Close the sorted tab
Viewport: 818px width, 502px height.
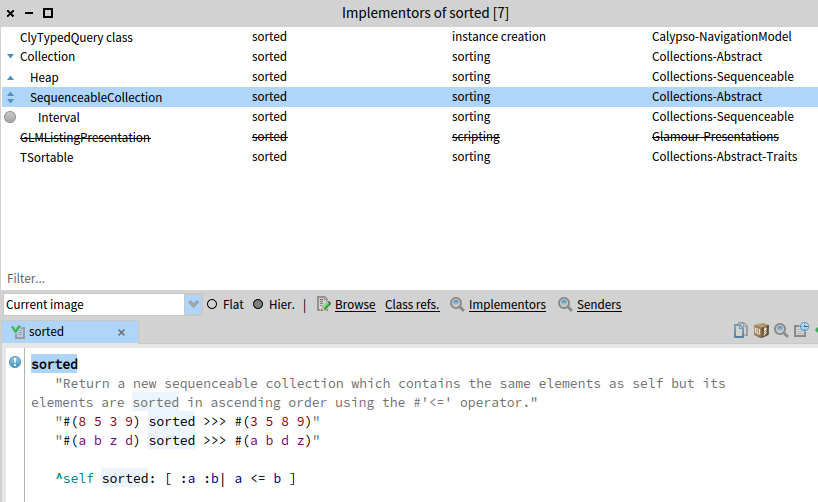(122, 332)
